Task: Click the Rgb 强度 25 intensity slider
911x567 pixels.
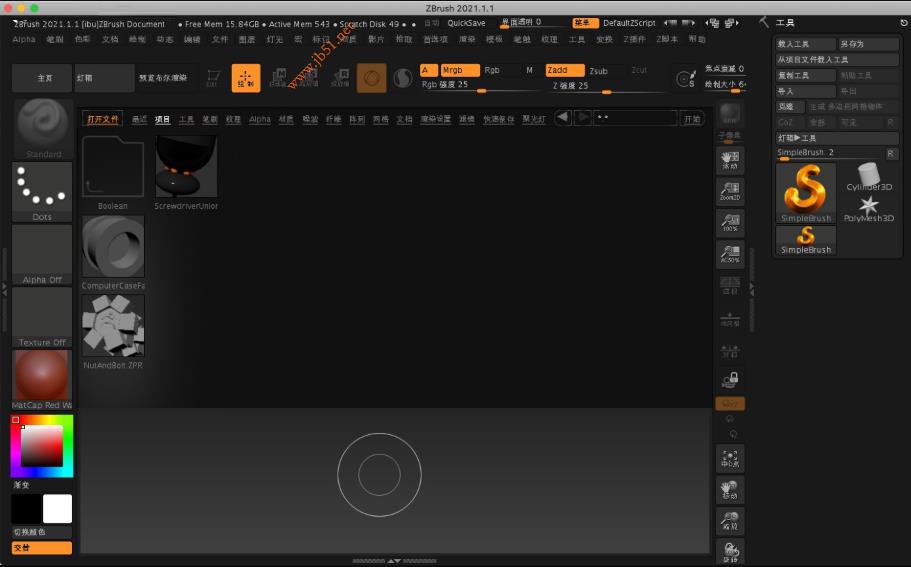Action: pos(480,85)
